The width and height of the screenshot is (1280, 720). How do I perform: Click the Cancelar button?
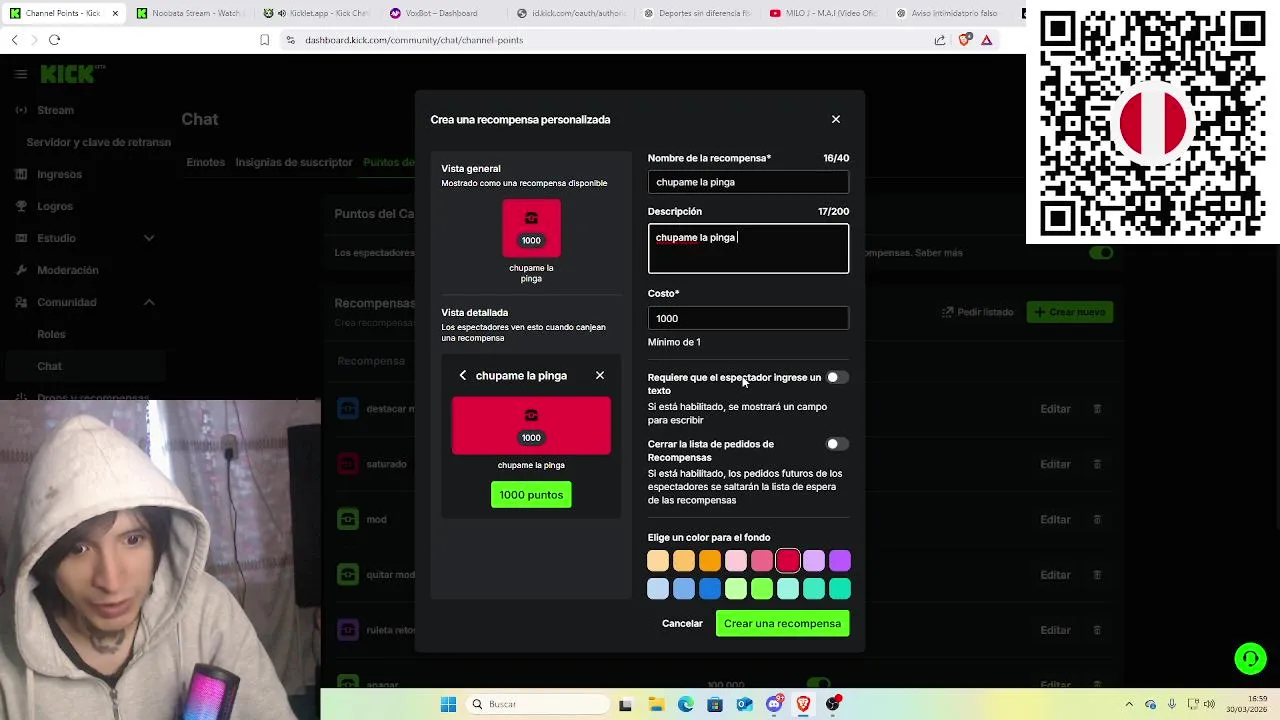pyautogui.click(x=682, y=623)
